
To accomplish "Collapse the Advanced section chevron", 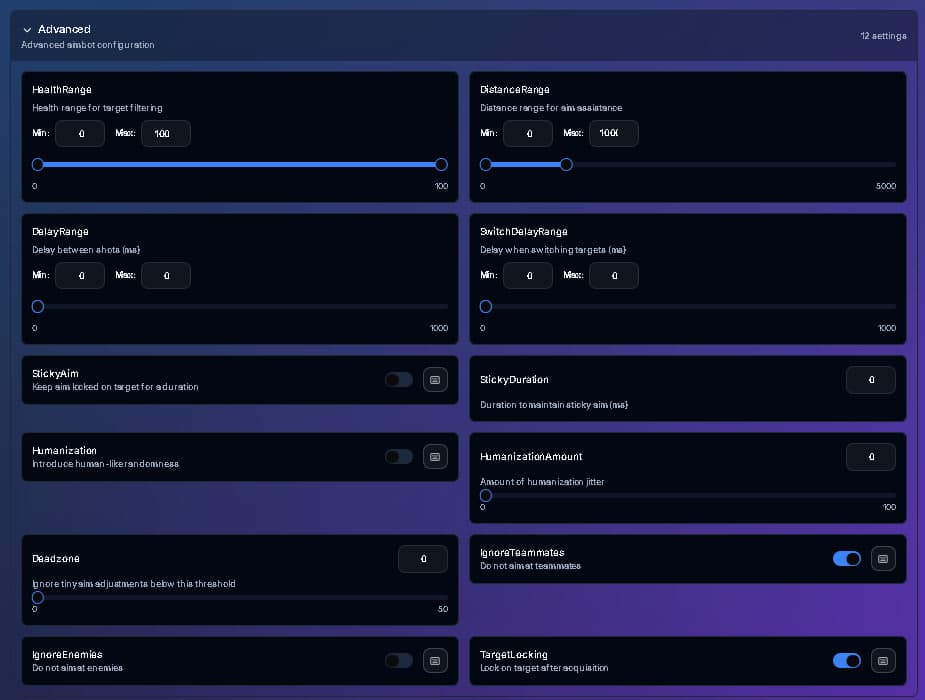I will pos(27,30).
